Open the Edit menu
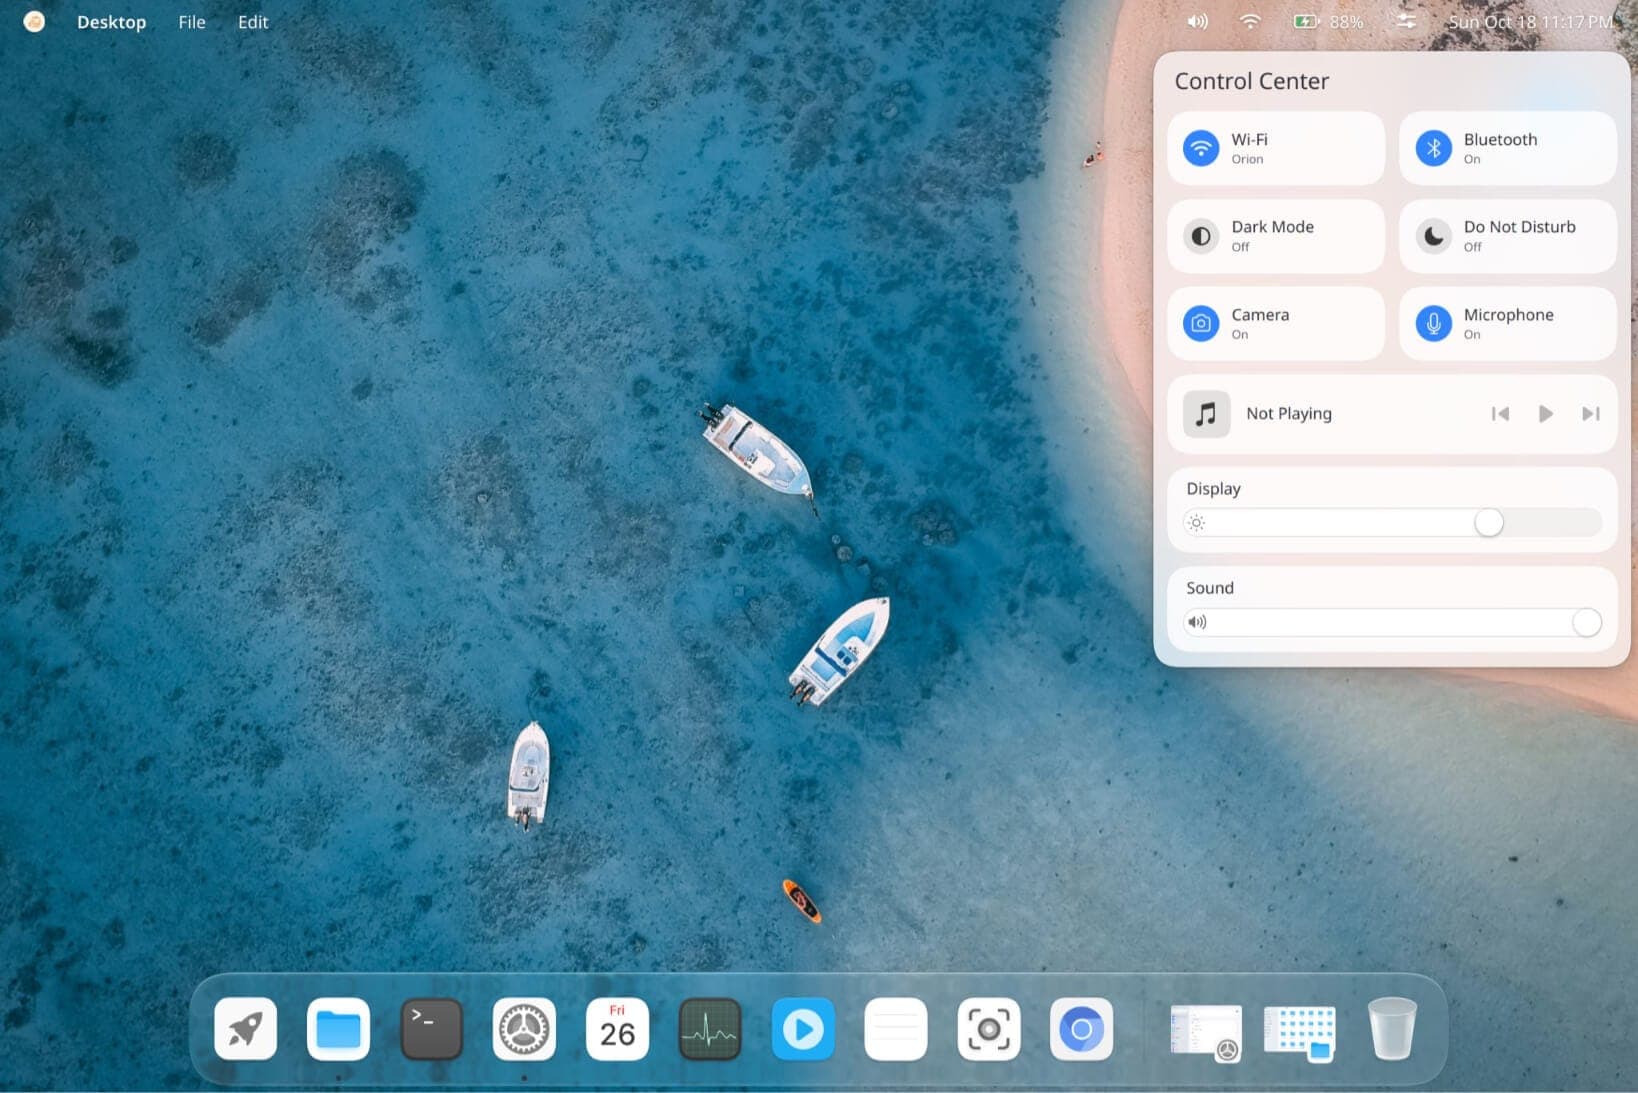The image size is (1638, 1093). pyautogui.click(x=253, y=22)
